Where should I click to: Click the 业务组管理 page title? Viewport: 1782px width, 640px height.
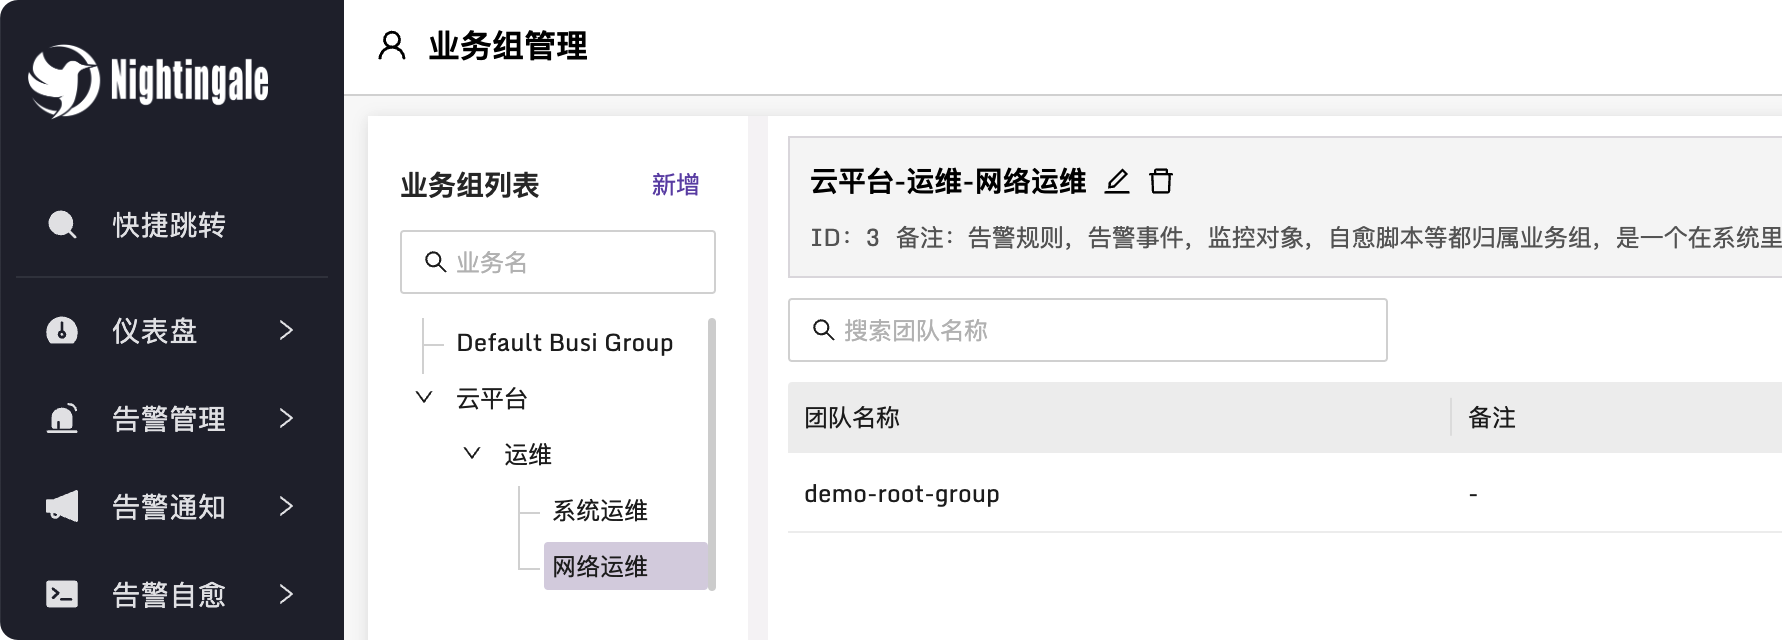[508, 46]
